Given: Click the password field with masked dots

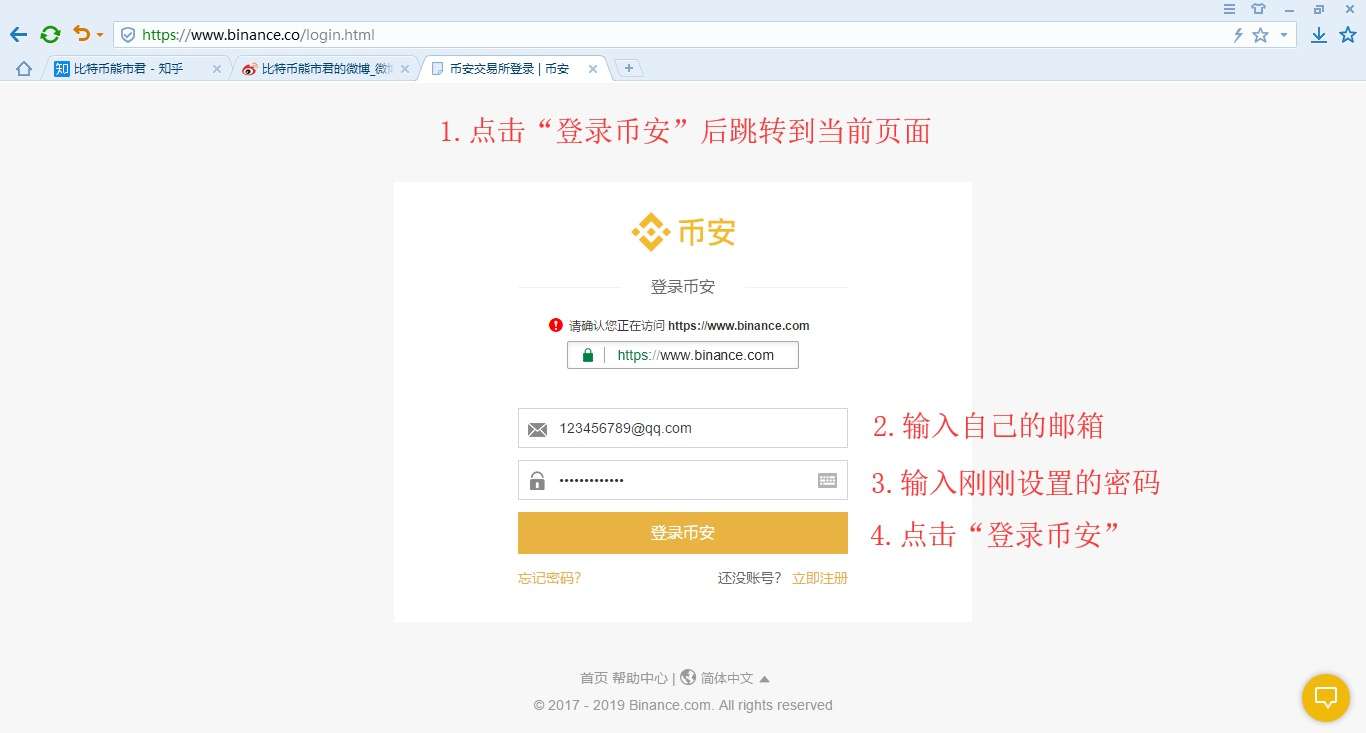Looking at the screenshot, I should coord(683,480).
